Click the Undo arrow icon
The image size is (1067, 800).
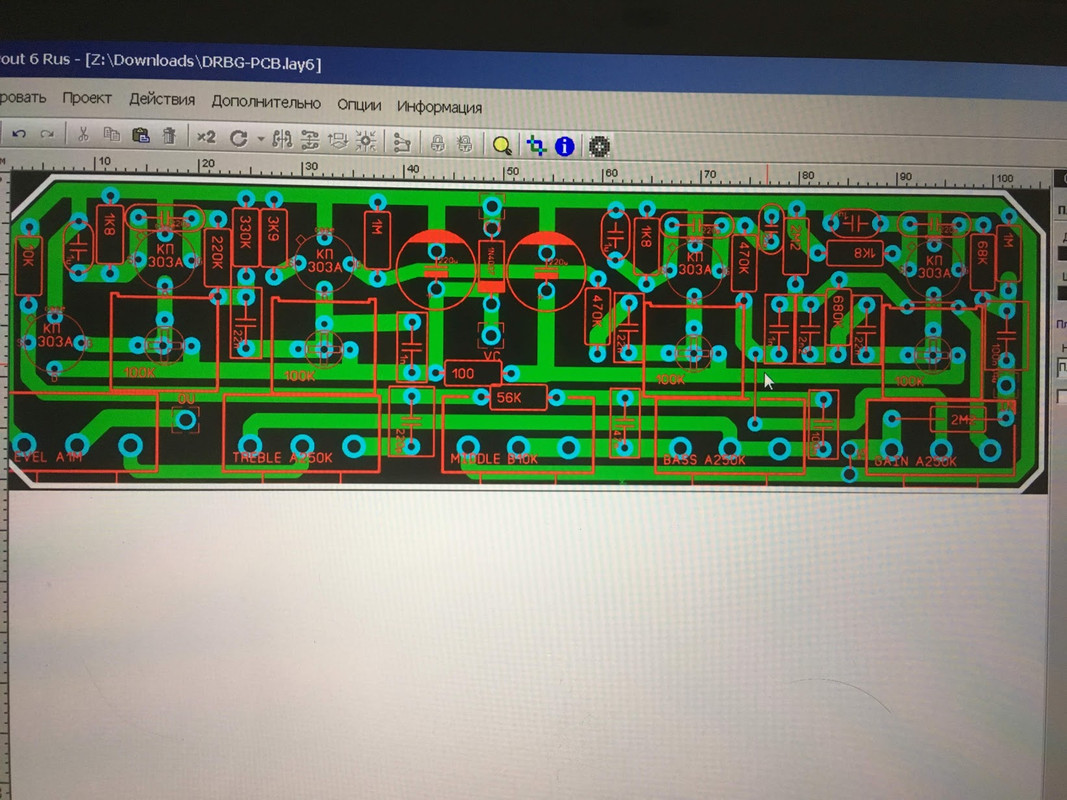[19, 134]
